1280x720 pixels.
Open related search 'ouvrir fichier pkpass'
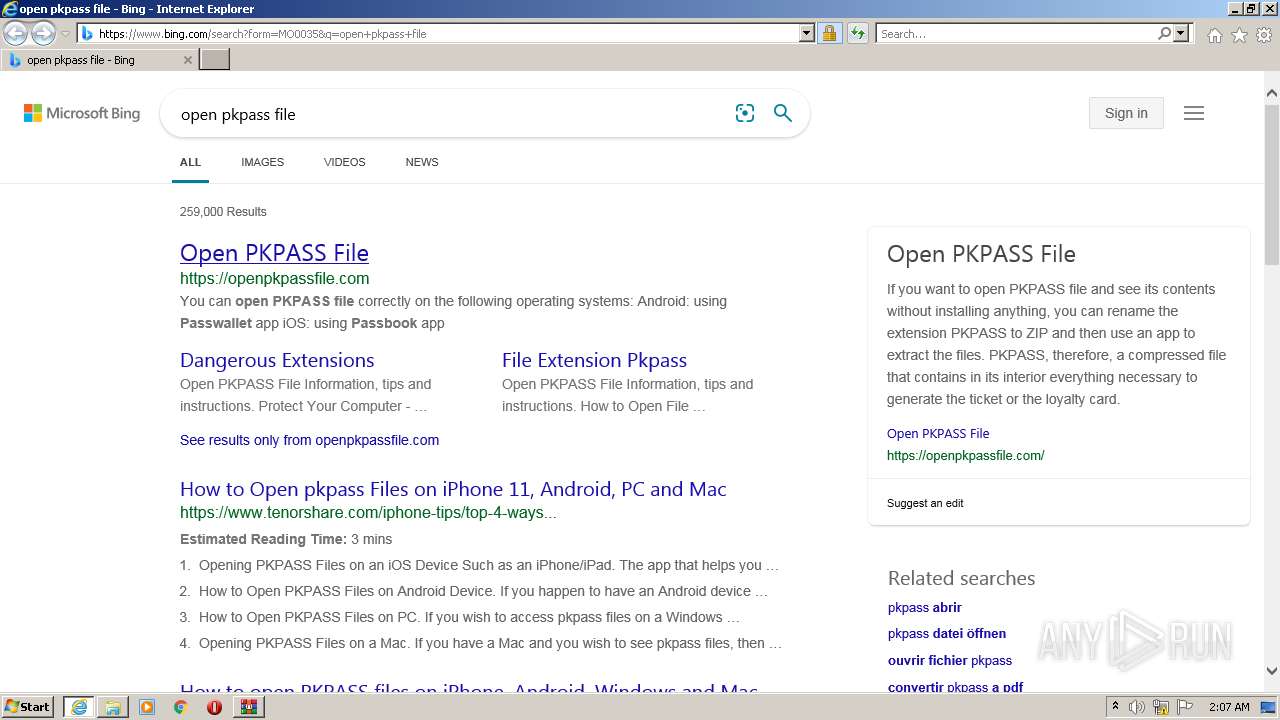(x=950, y=660)
